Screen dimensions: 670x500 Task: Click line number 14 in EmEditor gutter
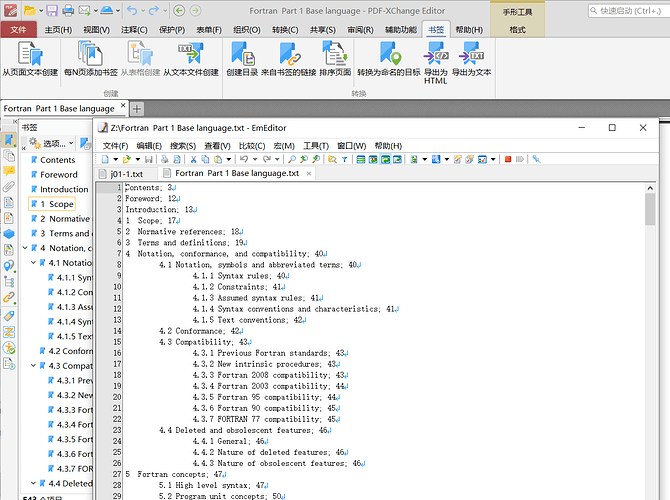pos(117,331)
